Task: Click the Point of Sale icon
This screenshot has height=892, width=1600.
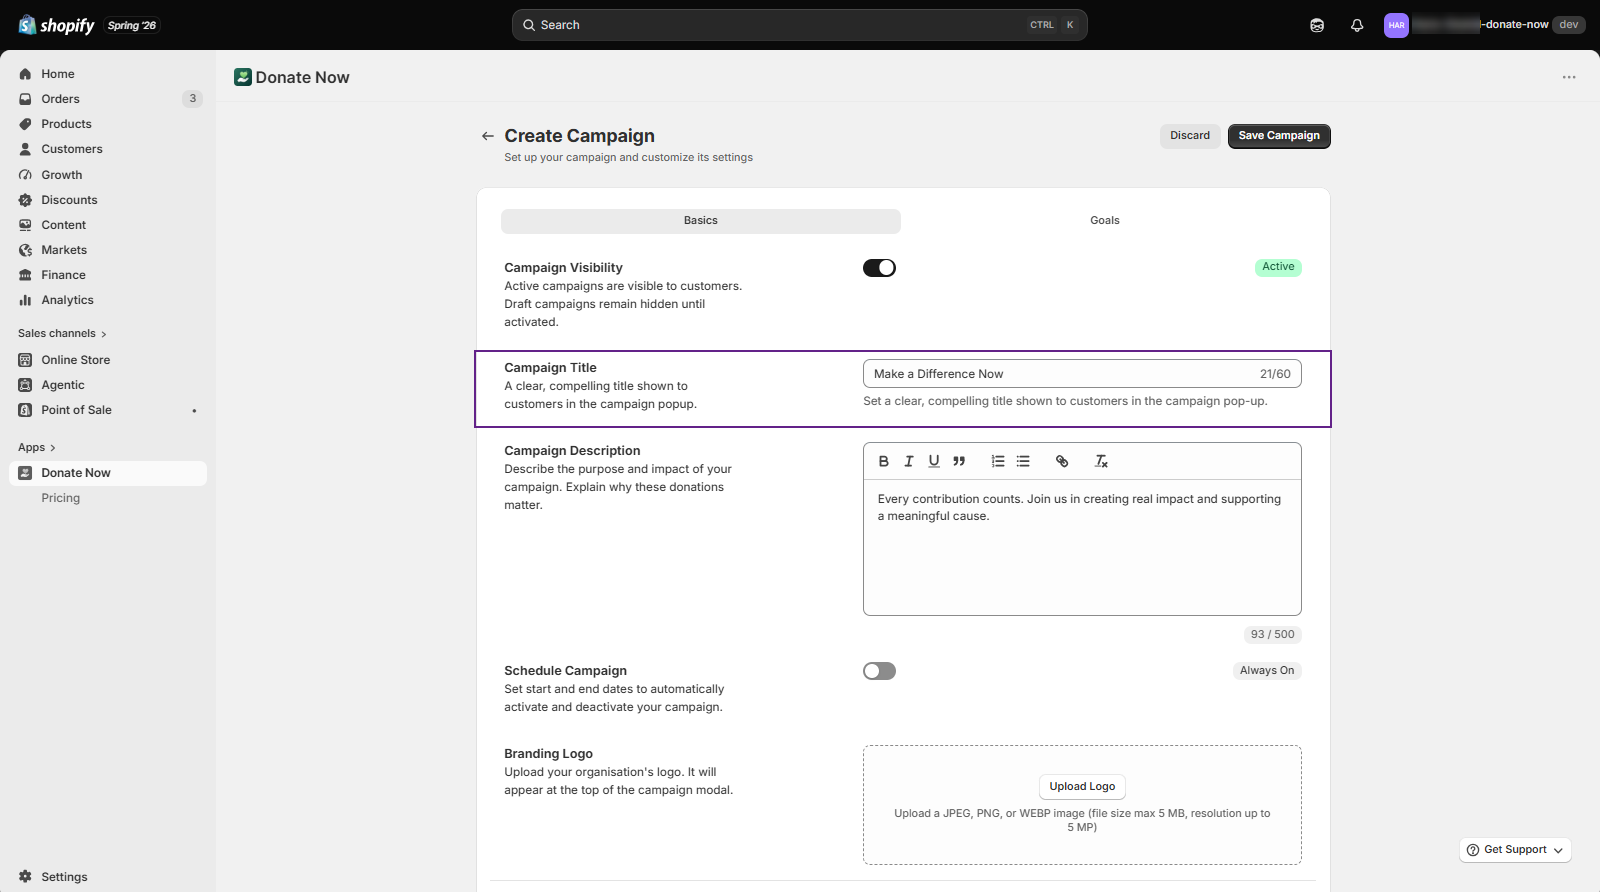Action: (25, 410)
